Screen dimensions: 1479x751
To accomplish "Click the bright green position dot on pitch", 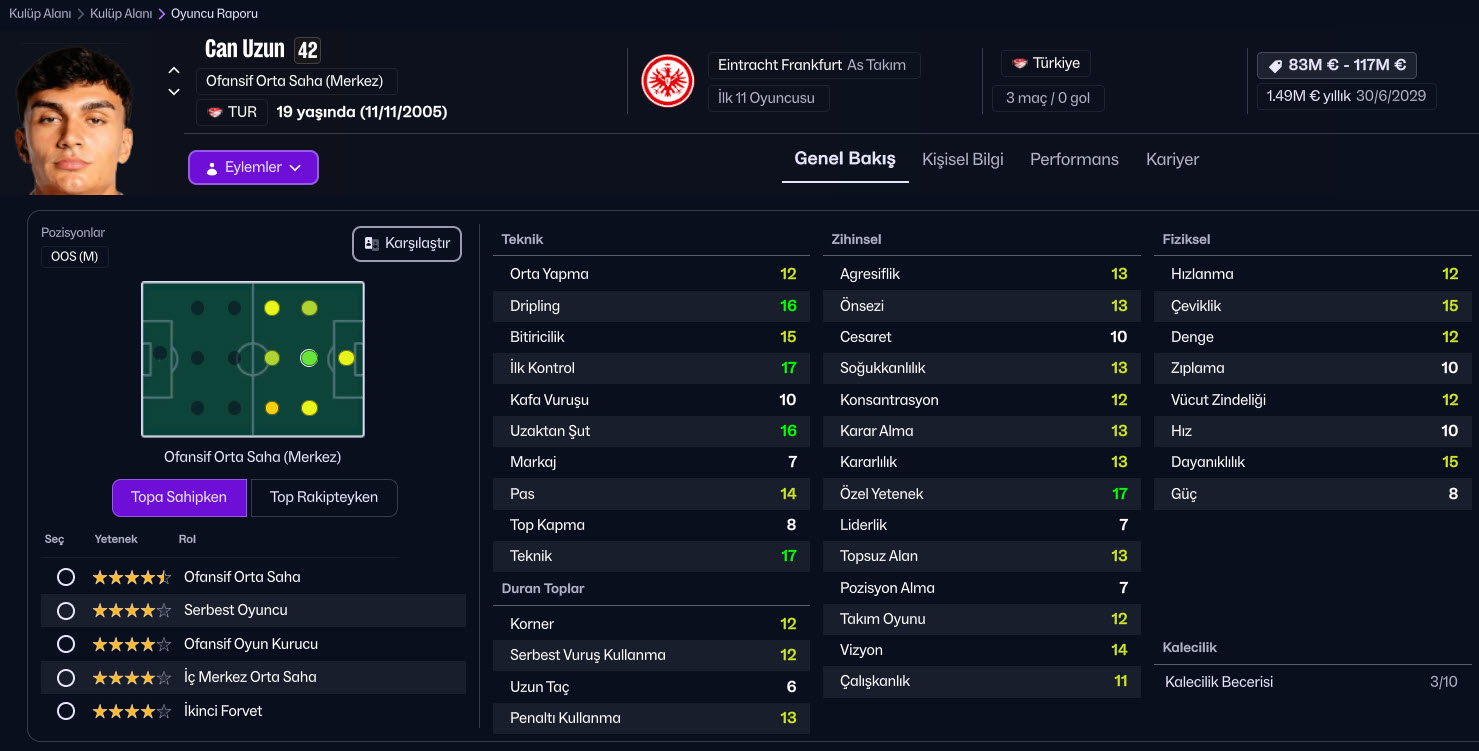I will (309, 357).
